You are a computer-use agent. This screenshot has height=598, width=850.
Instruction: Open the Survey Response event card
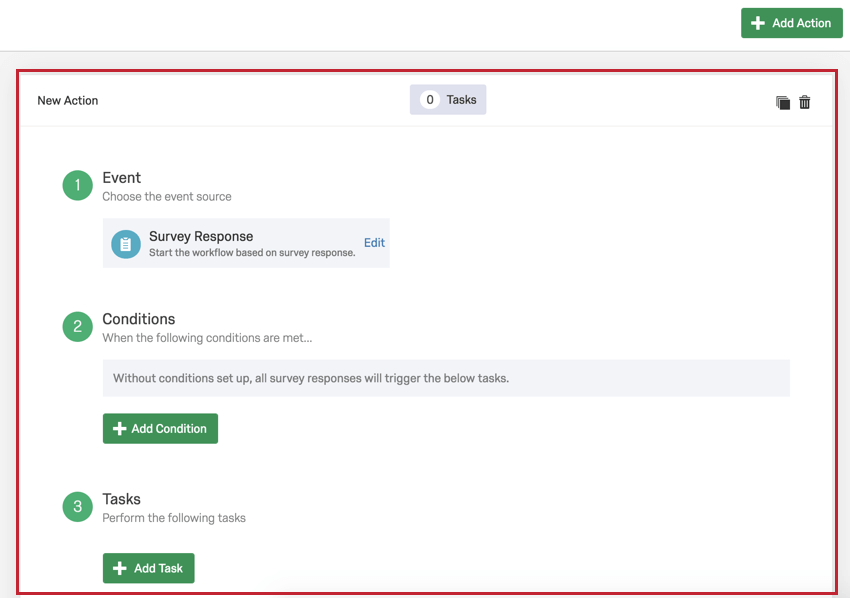point(246,243)
